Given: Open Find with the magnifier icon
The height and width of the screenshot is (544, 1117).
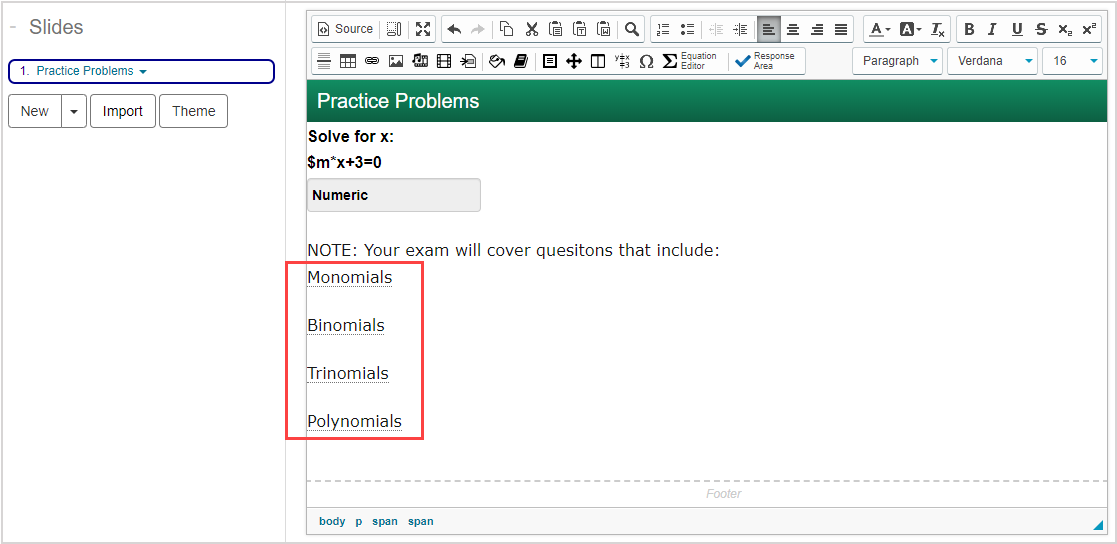Looking at the screenshot, I should coord(631,29).
